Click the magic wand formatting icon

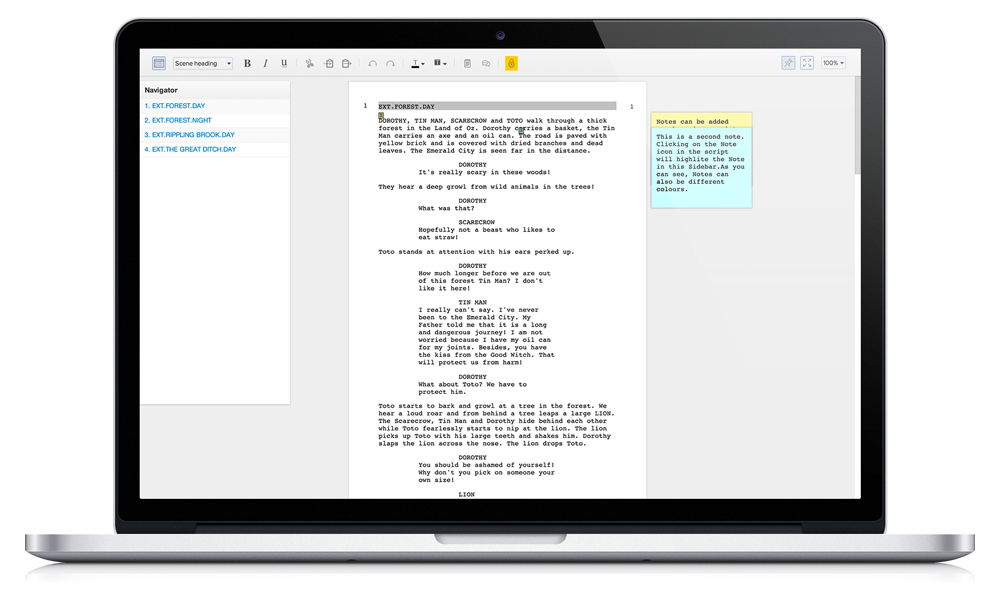click(788, 63)
